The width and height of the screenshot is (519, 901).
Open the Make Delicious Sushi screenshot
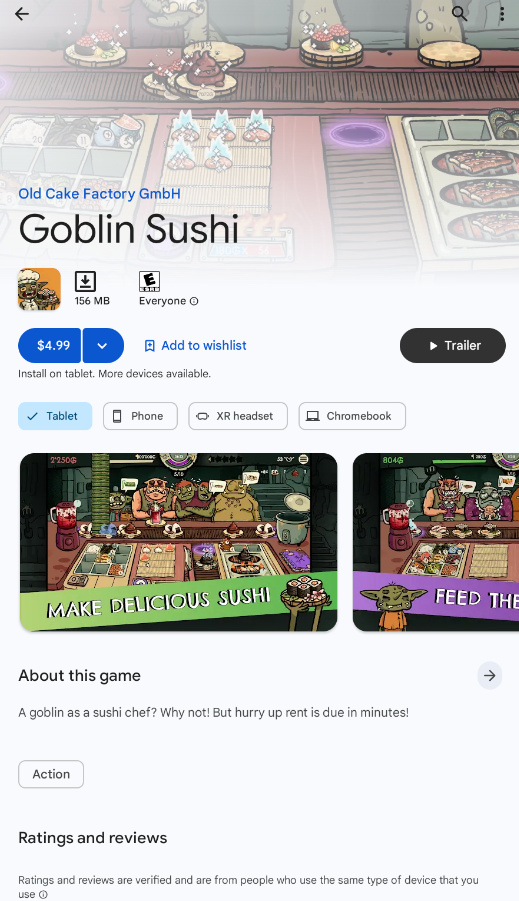179,542
